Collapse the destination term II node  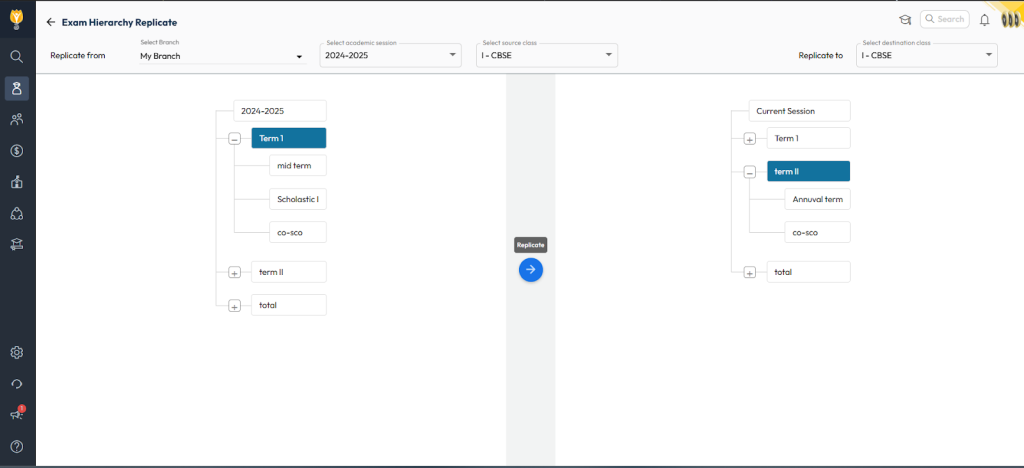(x=749, y=173)
